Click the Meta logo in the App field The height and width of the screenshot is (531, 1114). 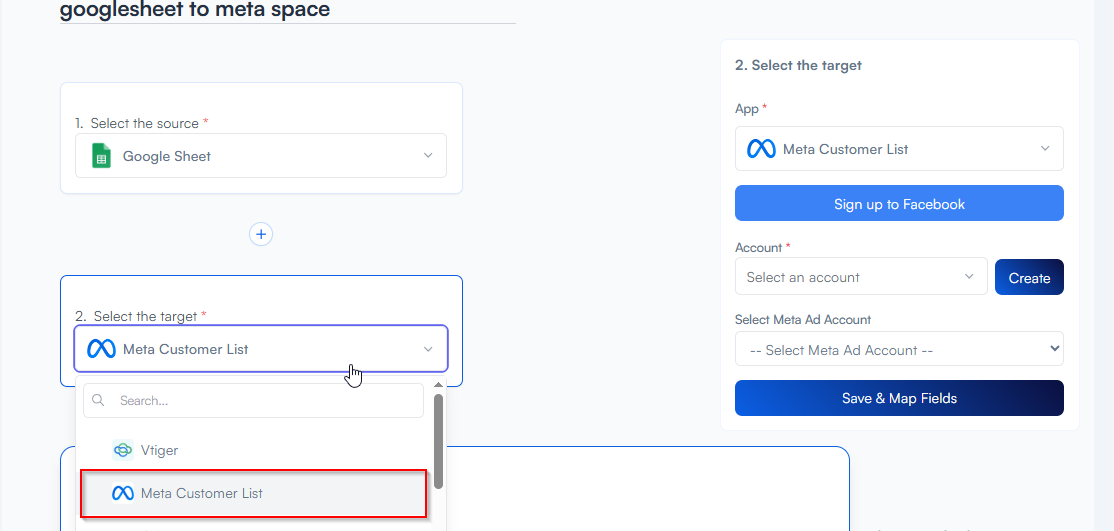(x=761, y=149)
